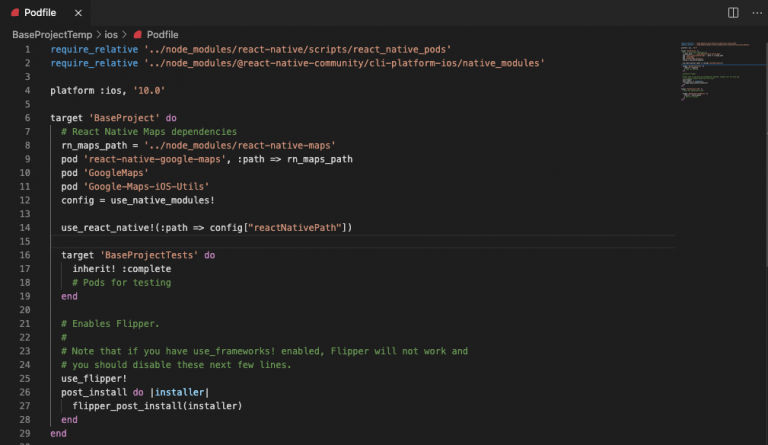
Task: Expand the chevron after ios
Action: click(x=124, y=35)
